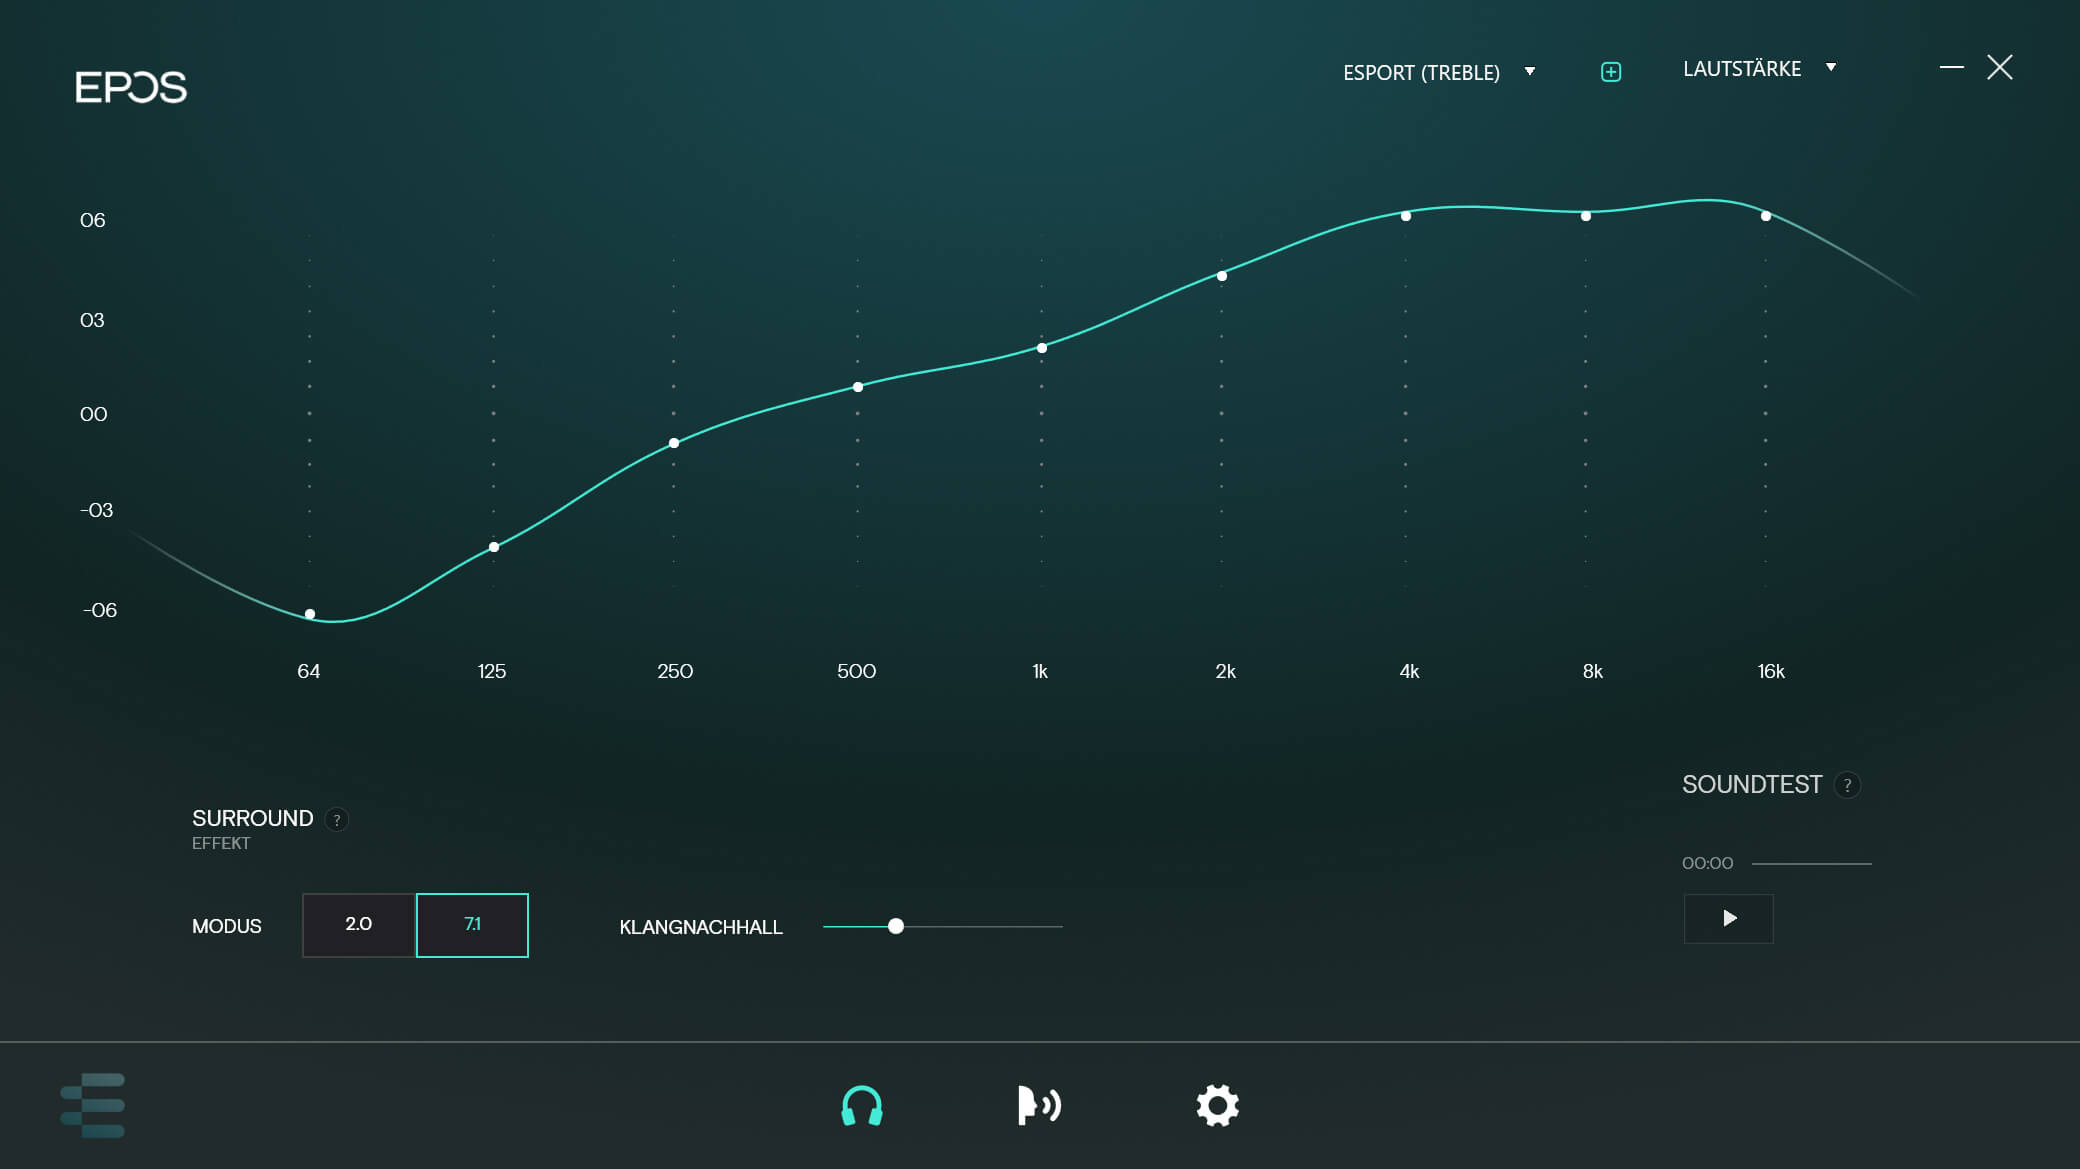Image resolution: width=2080 pixels, height=1169 pixels.
Task: Select the 4k equalizer point
Action: click(1406, 216)
